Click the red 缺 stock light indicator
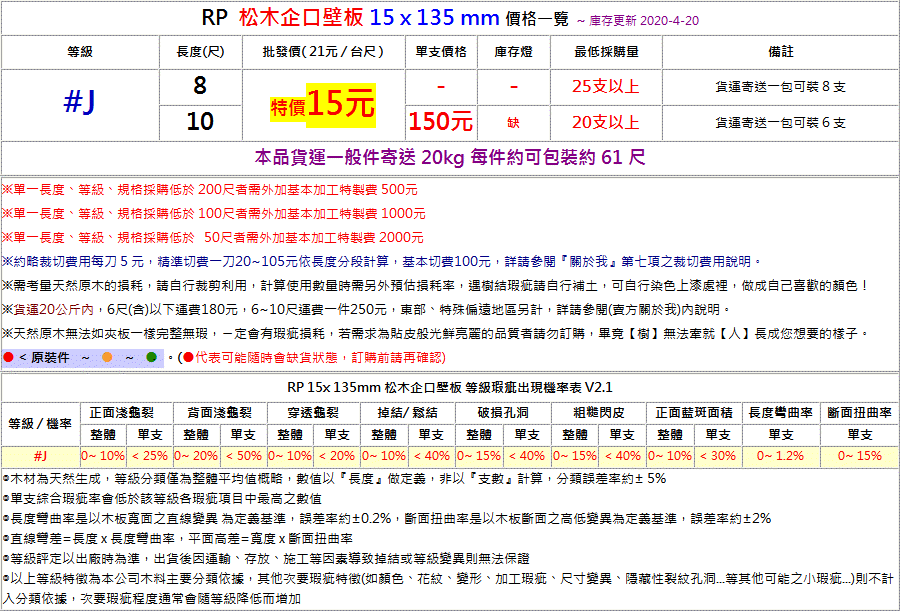 [513, 122]
